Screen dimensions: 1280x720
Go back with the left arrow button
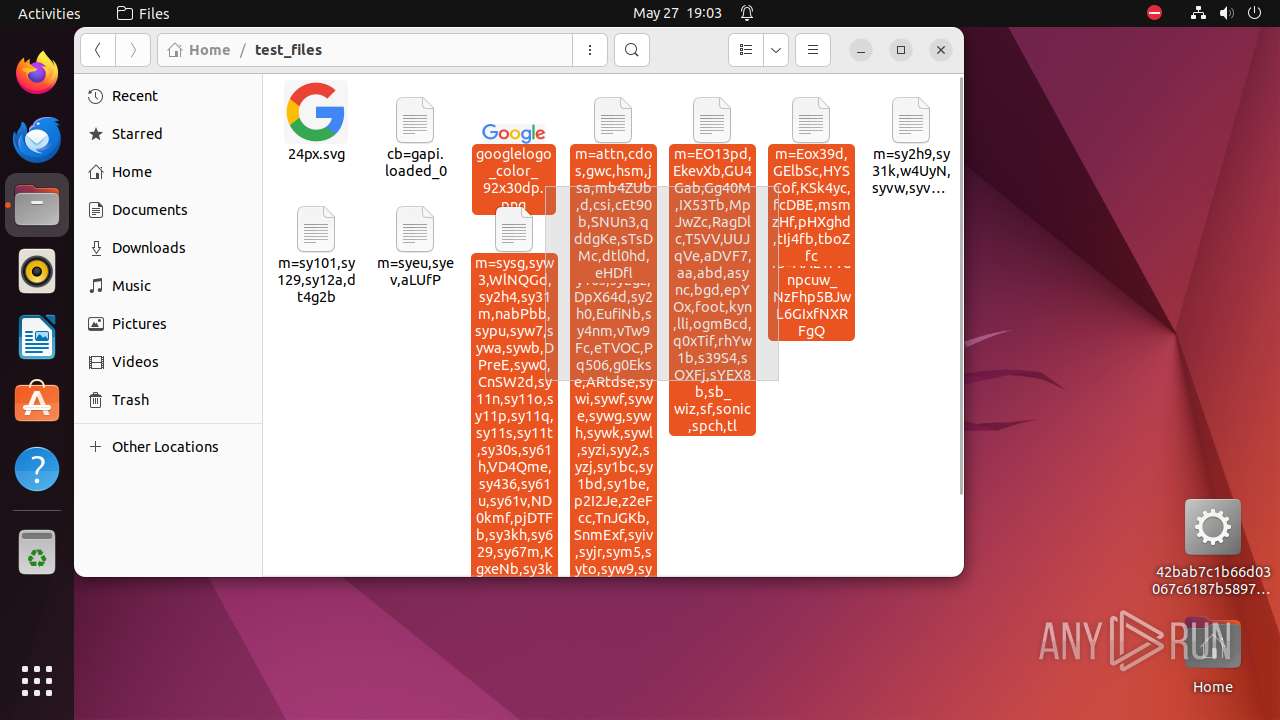point(98,50)
